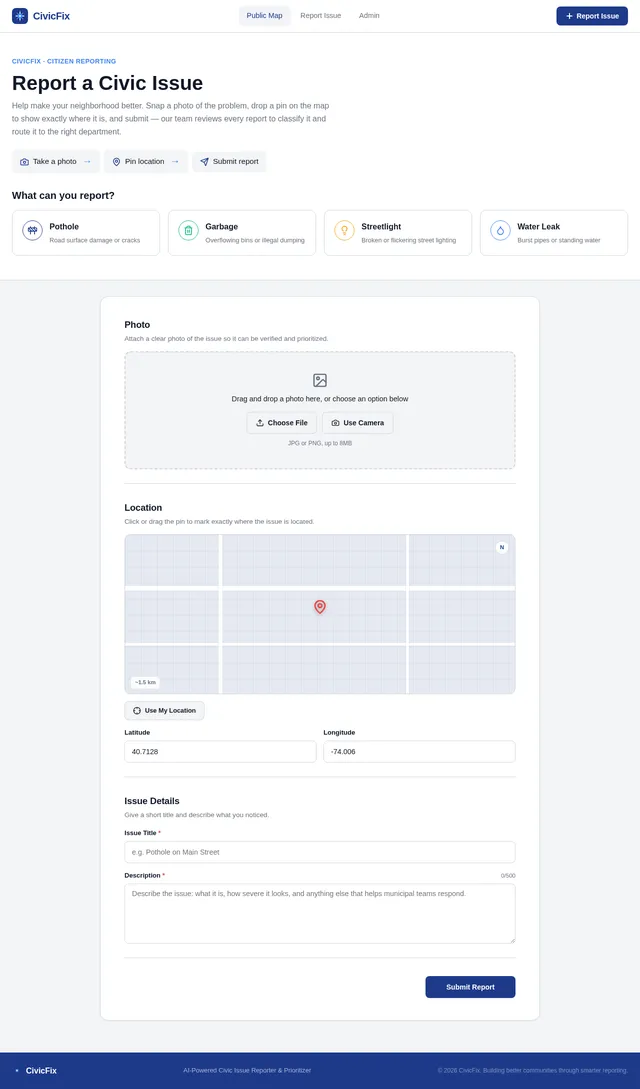Click the 0/500 character counter
Viewport: 640px width, 1089px height.
[x=508, y=876]
